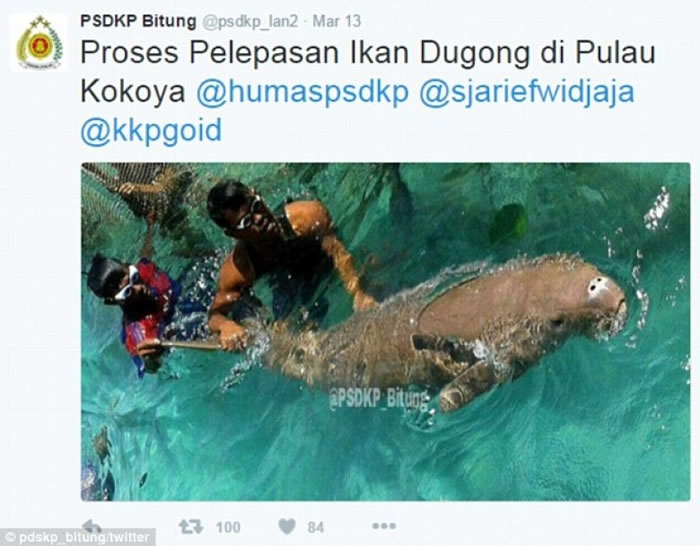View the likes count 84
The height and width of the screenshot is (546, 700).
(x=316, y=527)
